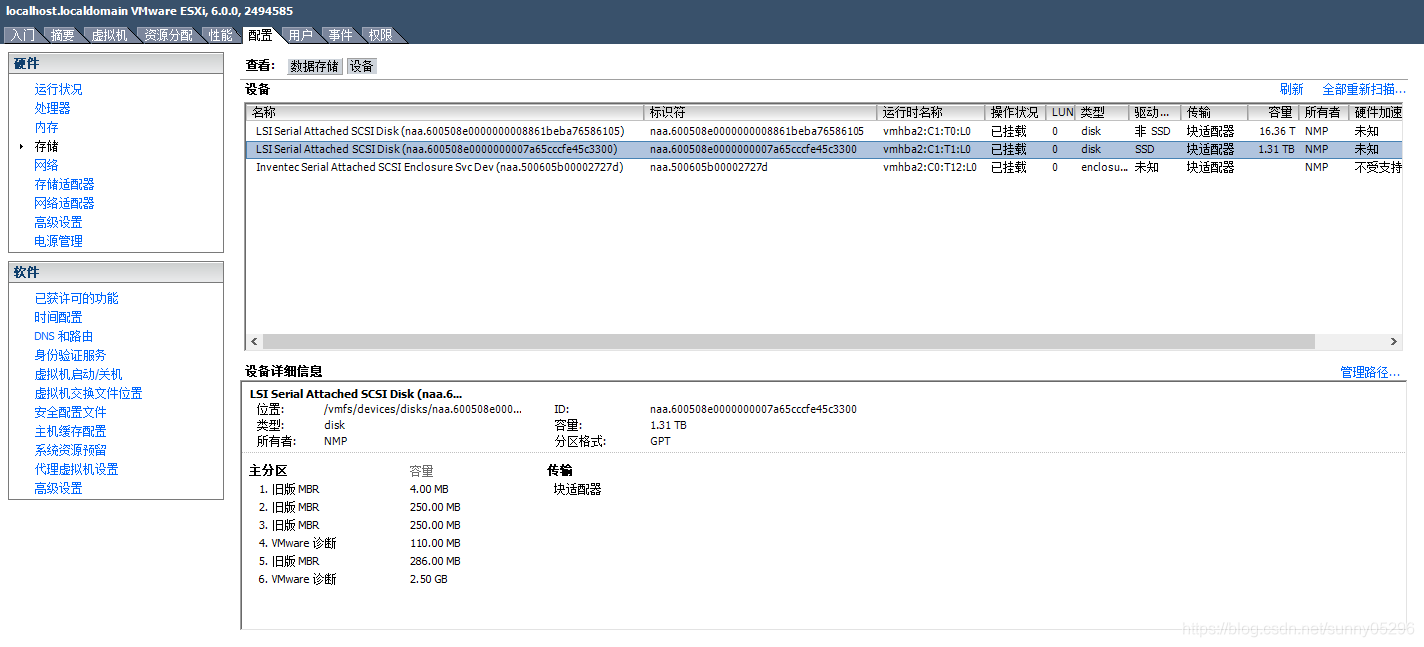
Task: Open 代理虚拟机设置
Action: [76, 469]
